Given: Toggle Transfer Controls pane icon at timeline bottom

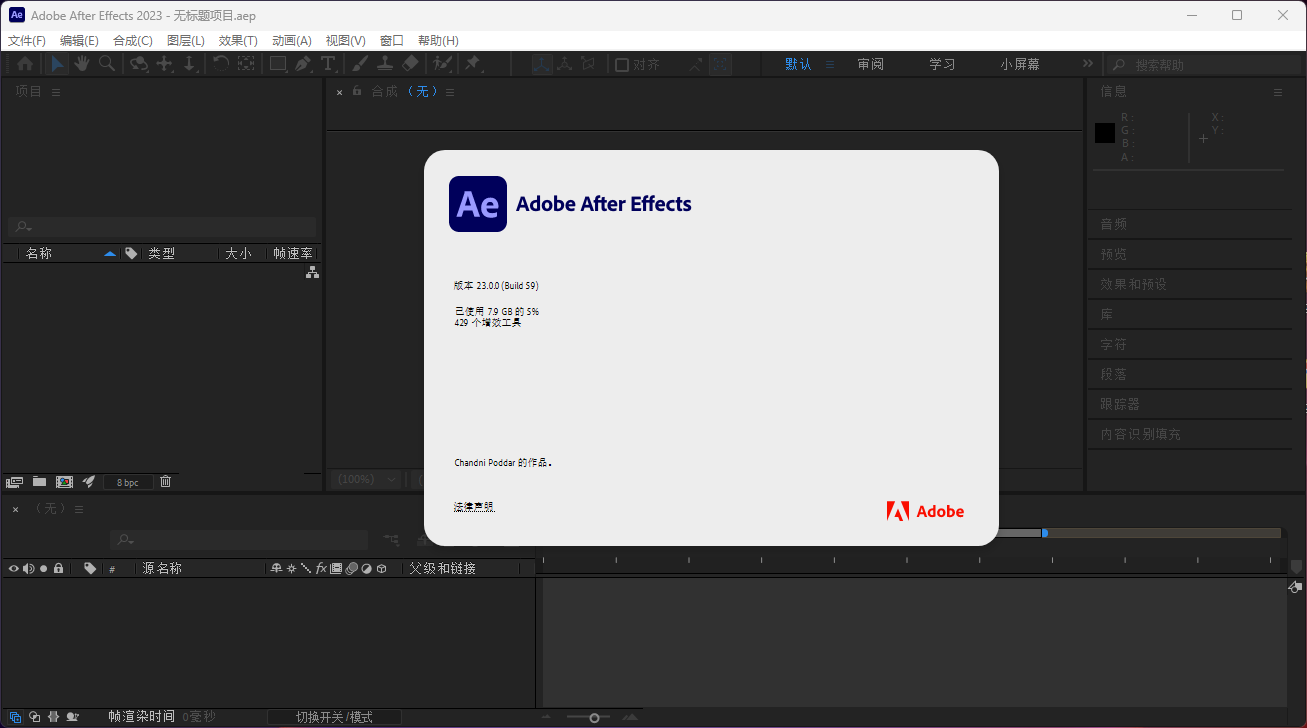Looking at the screenshot, I should pos(34,717).
